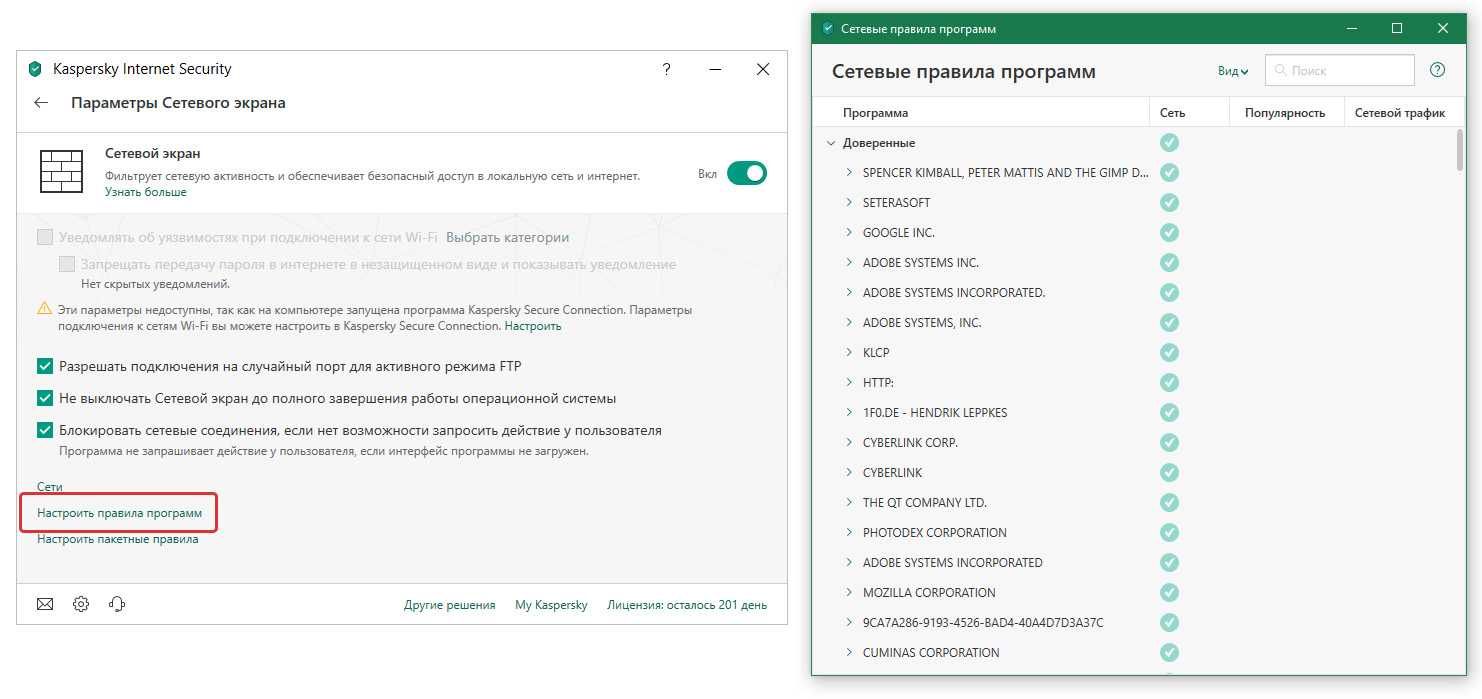Maximize the Сетевые правила программ window
Screen dimensions: 1482x699
[1397, 28]
